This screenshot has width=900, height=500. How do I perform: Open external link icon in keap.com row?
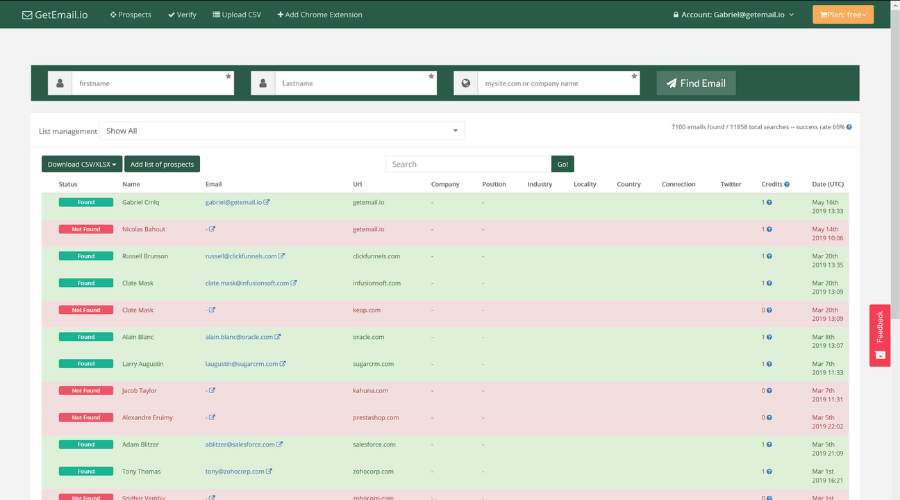pyautogui.click(x=212, y=310)
